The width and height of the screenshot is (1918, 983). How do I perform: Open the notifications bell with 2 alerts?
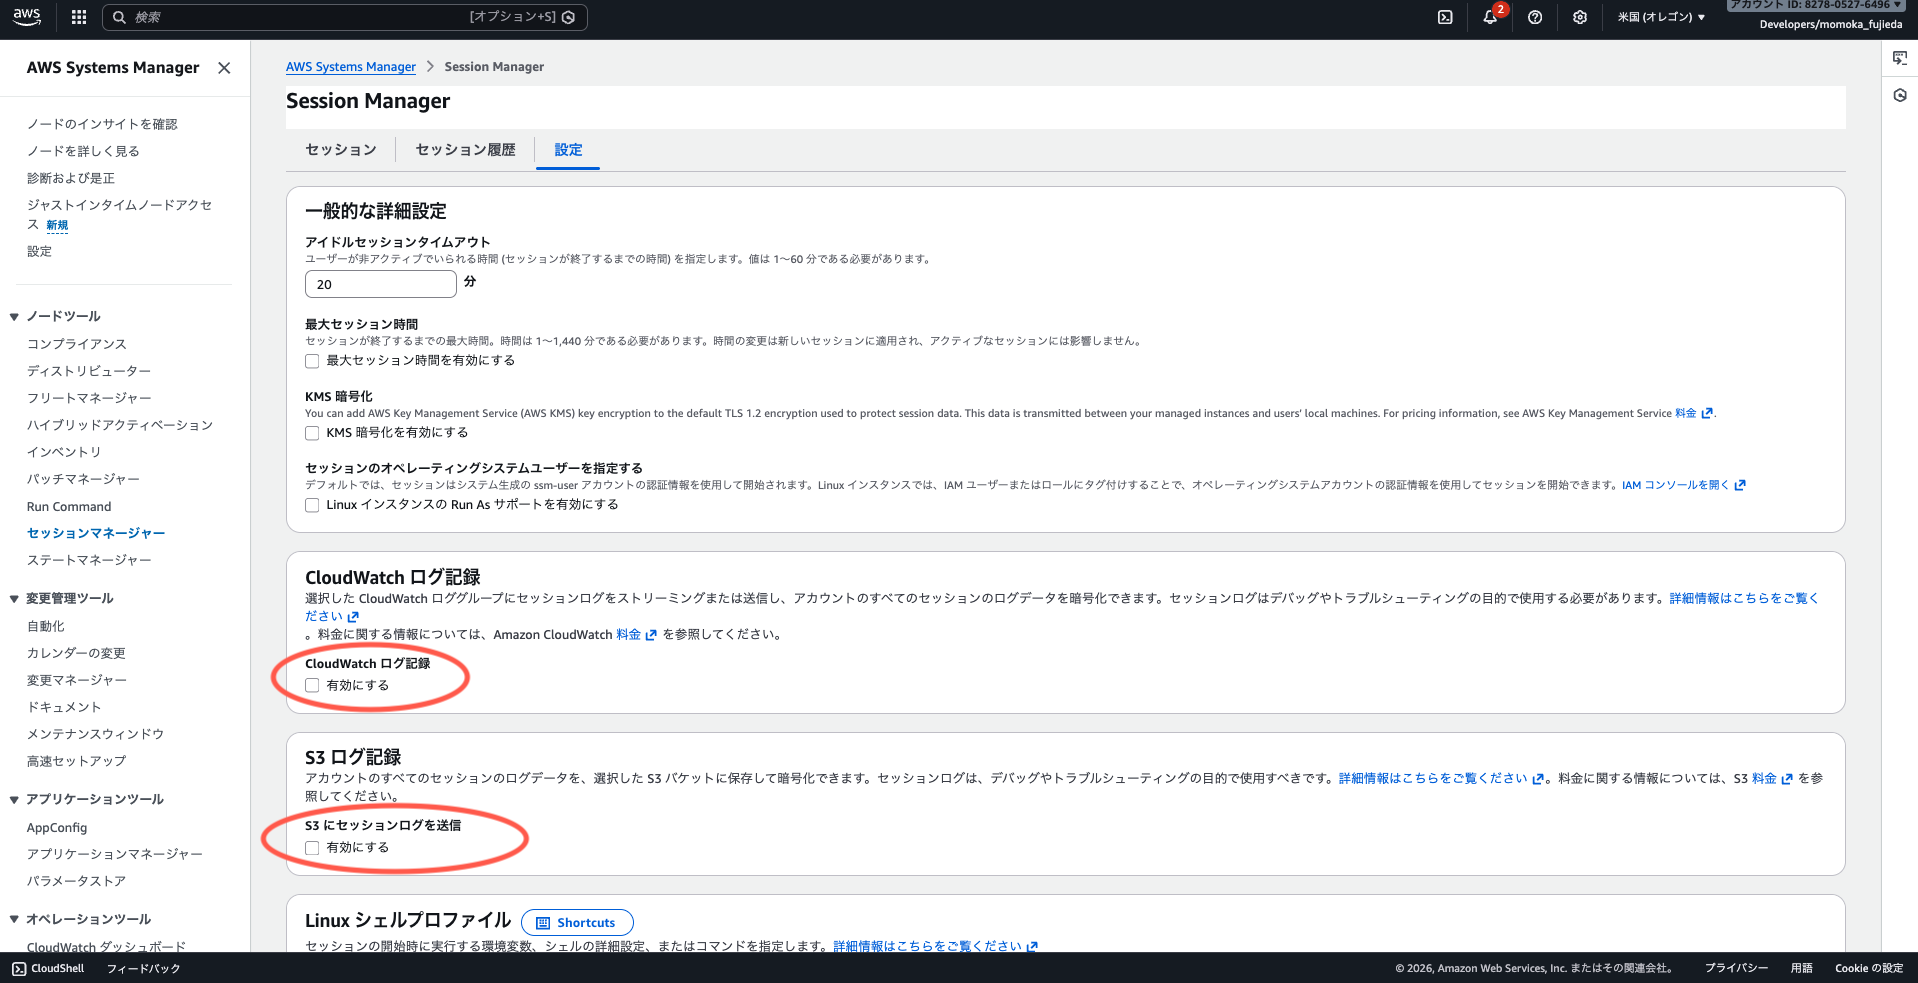pyautogui.click(x=1489, y=17)
